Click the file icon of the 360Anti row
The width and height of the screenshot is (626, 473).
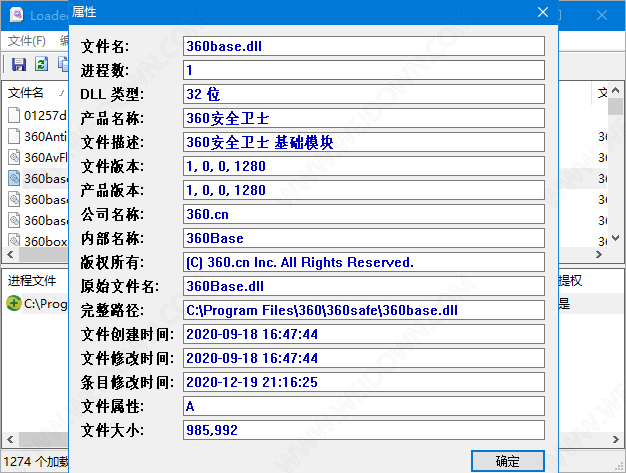pyautogui.click(x=14, y=136)
